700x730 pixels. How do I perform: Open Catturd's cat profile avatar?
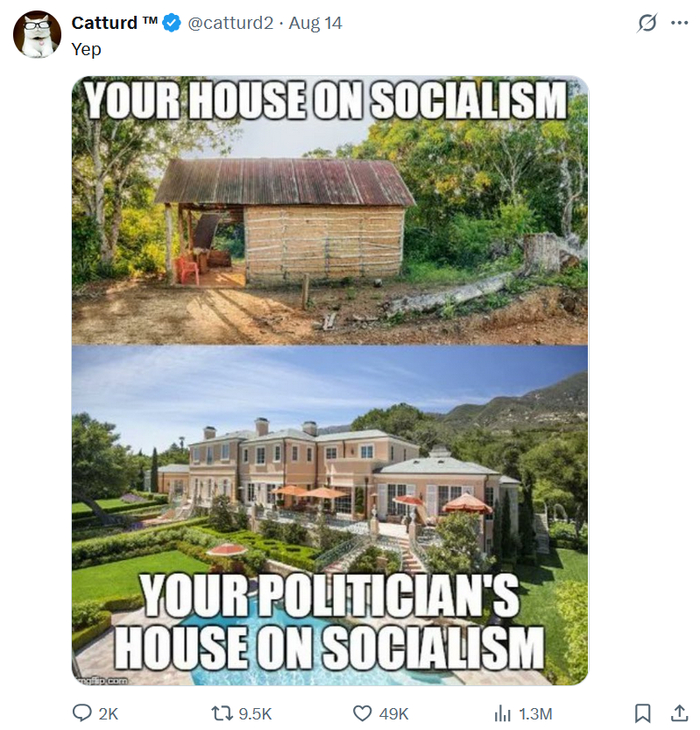pyautogui.click(x=37, y=34)
